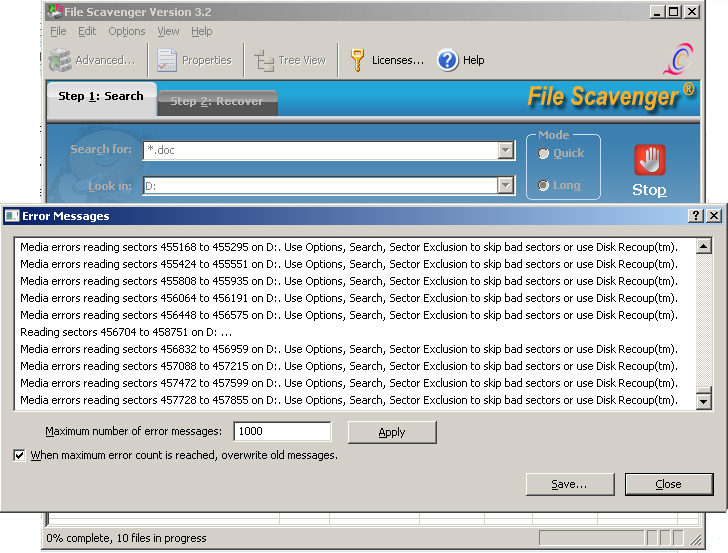Select the error line for sectors 456064 to 456191
This screenshot has height=553, width=728.
pyautogui.click(x=349, y=298)
